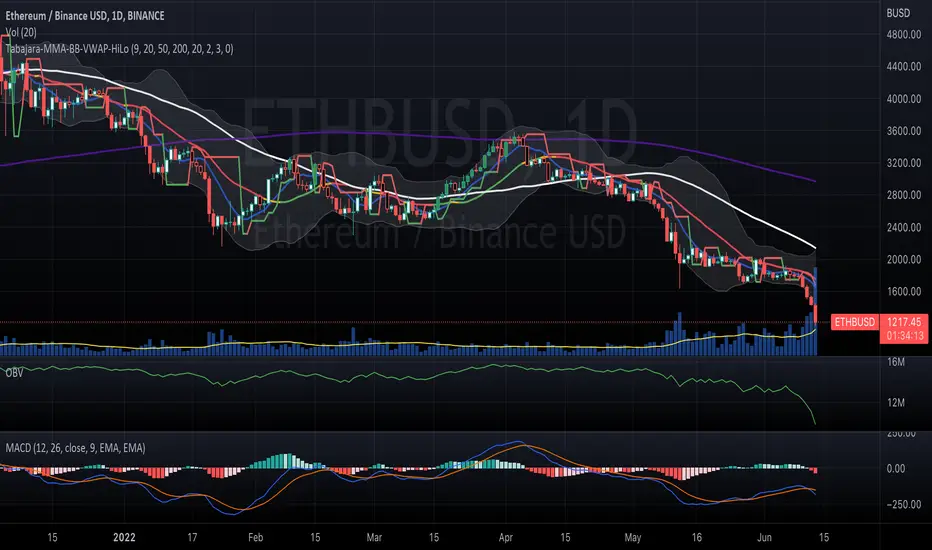Click the 4800.00 price axis label
This screenshot has height=550, width=932.
point(903,34)
